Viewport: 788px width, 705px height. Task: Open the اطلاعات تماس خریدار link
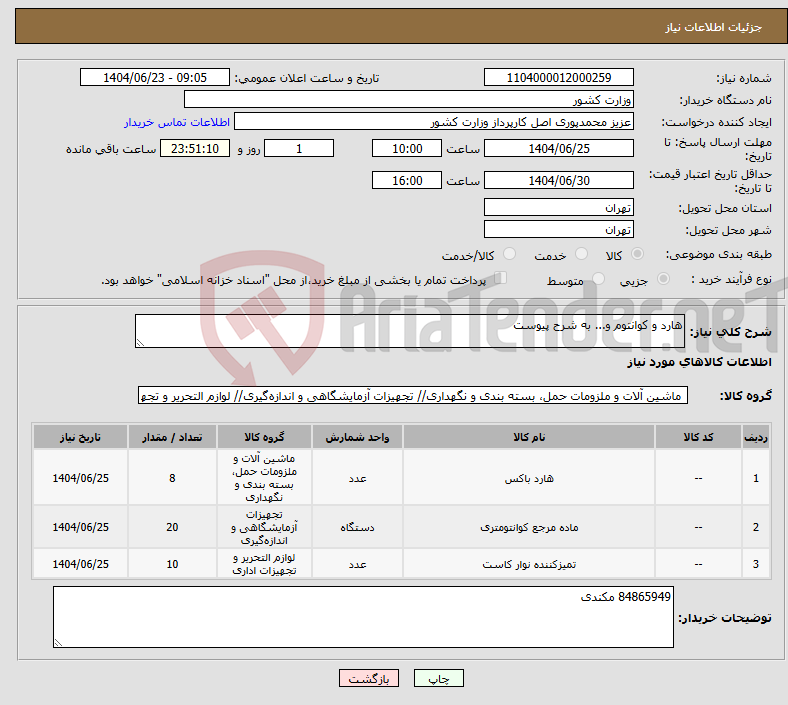pos(177,122)
